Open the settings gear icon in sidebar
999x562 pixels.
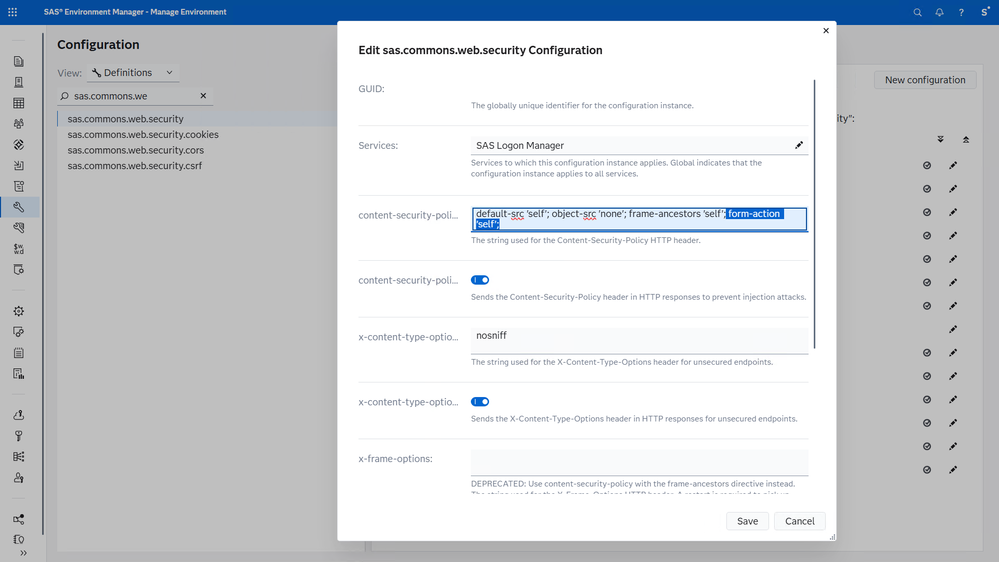click(x=18, y=311)
